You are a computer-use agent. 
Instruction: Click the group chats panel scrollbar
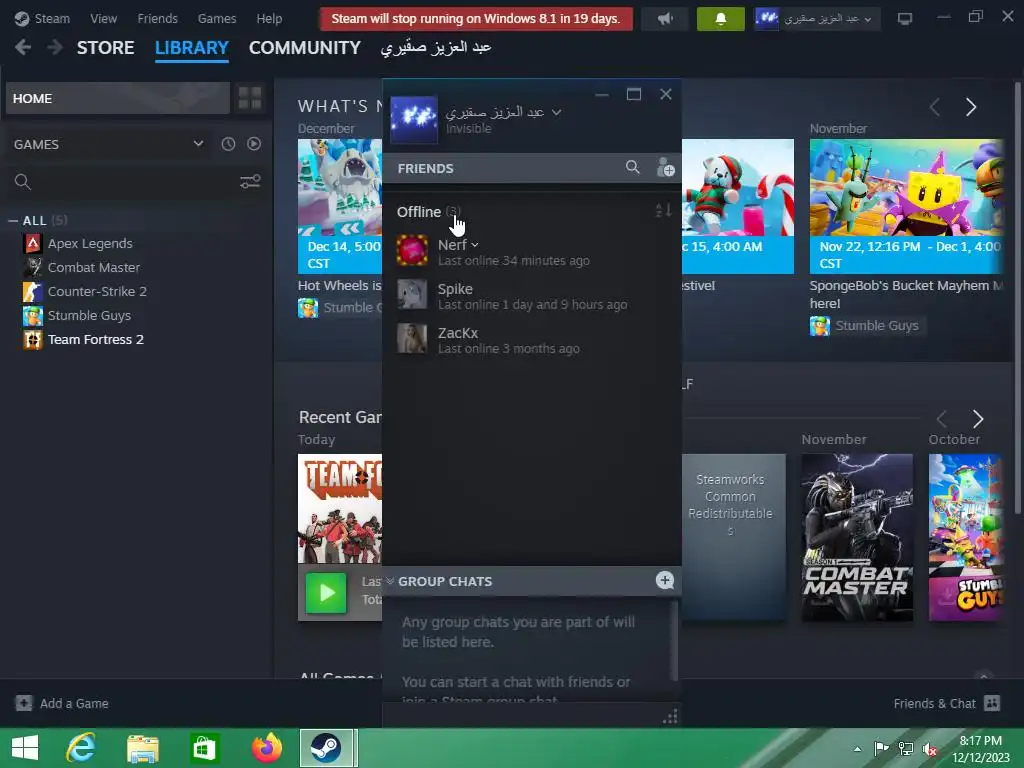pyautogui.click(x=674, y=641)
